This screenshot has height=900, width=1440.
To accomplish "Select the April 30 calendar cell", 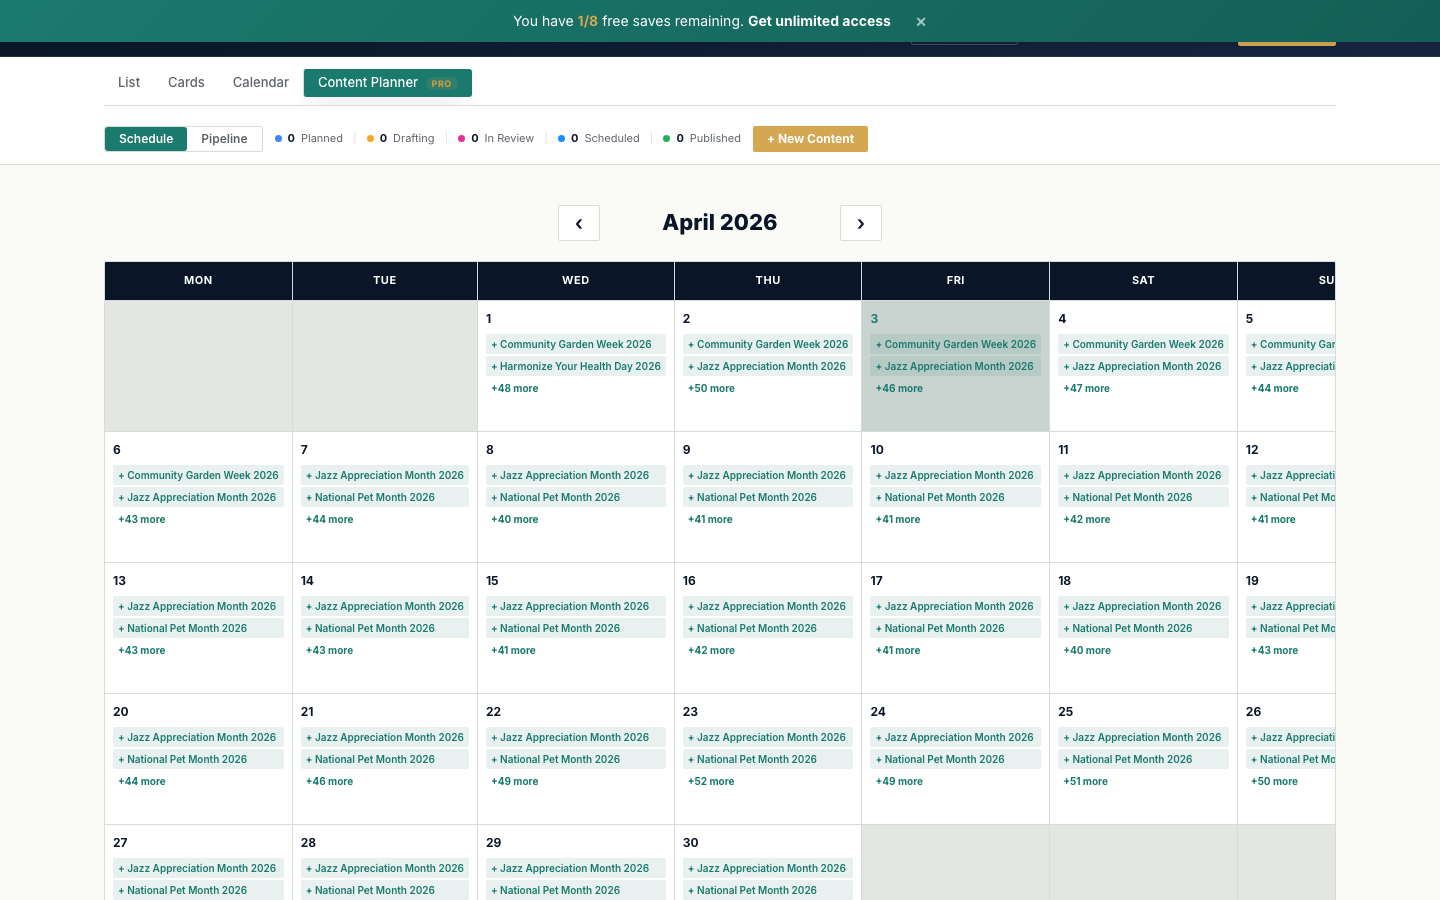I will tap(767, 843).
